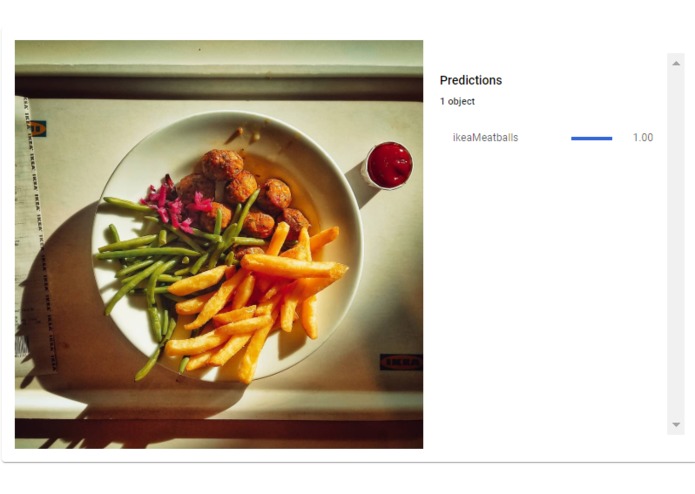Click the blue confidence bar for ikeaMeatballs

tap(592, 138)
